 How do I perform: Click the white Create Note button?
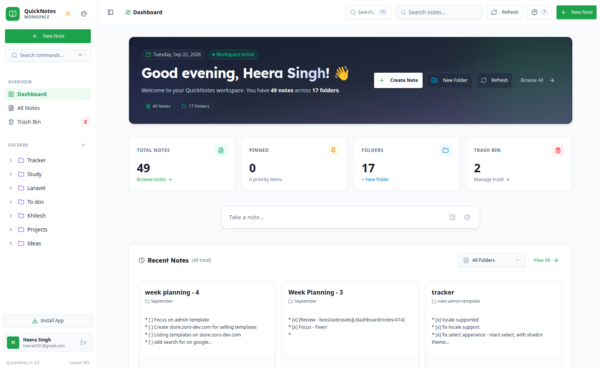[398, 80]
